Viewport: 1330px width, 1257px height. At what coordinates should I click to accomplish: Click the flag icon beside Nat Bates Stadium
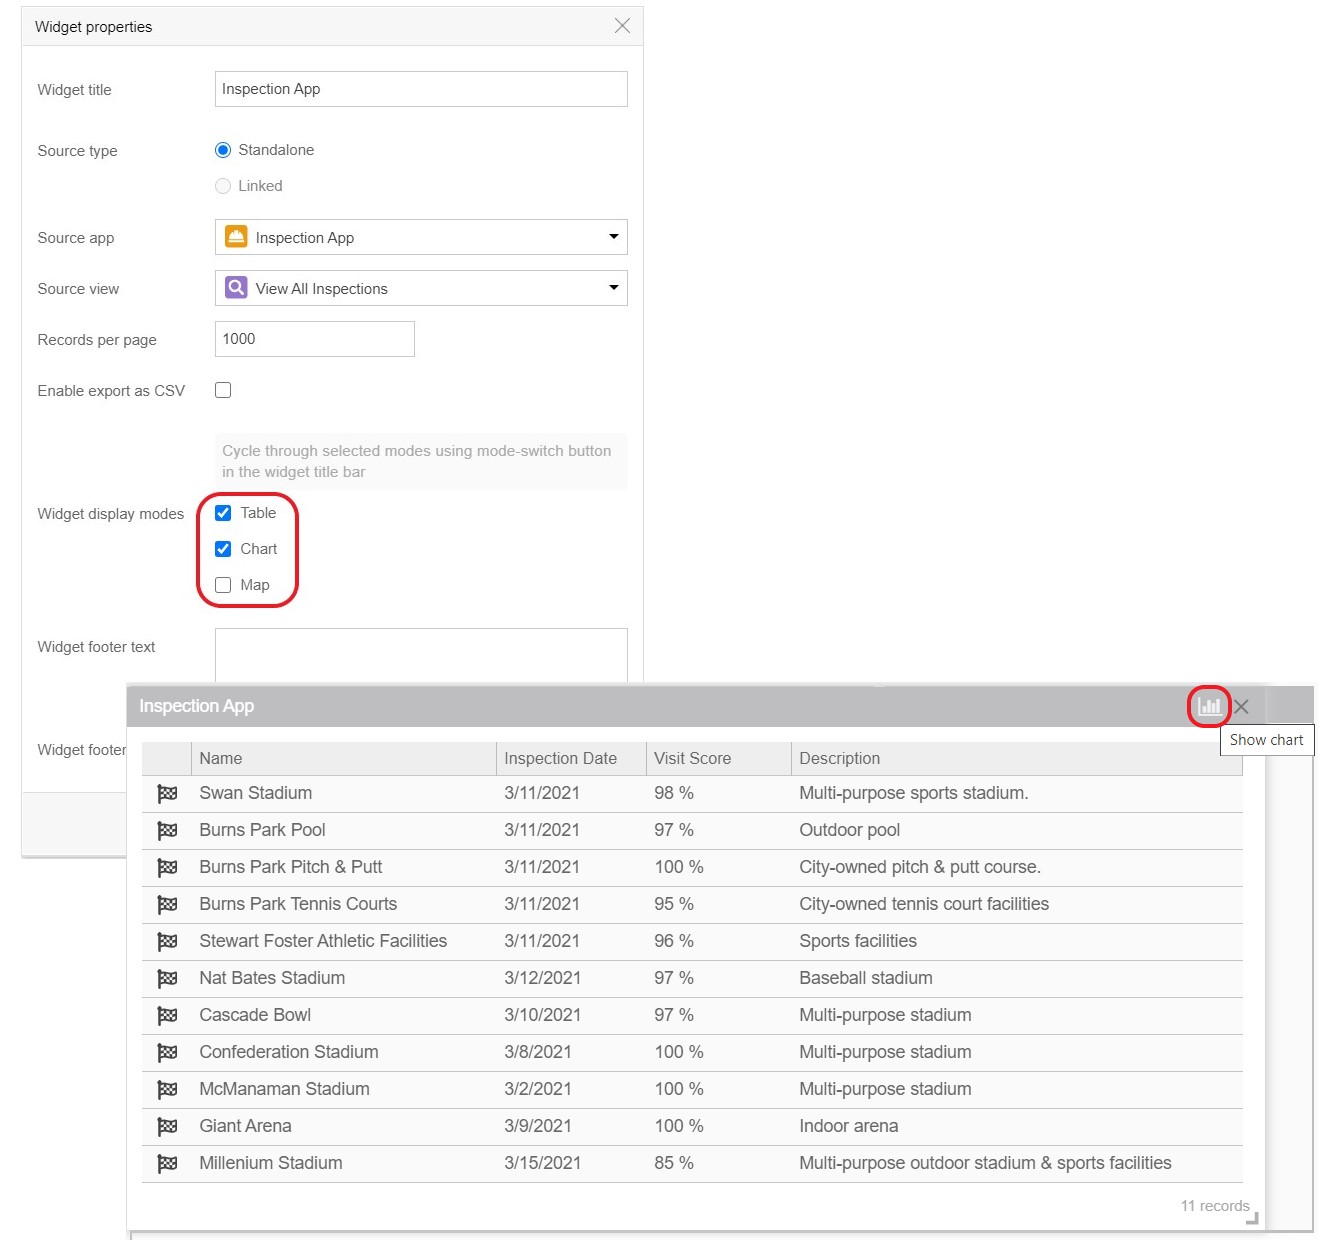[x=167, y=979]
